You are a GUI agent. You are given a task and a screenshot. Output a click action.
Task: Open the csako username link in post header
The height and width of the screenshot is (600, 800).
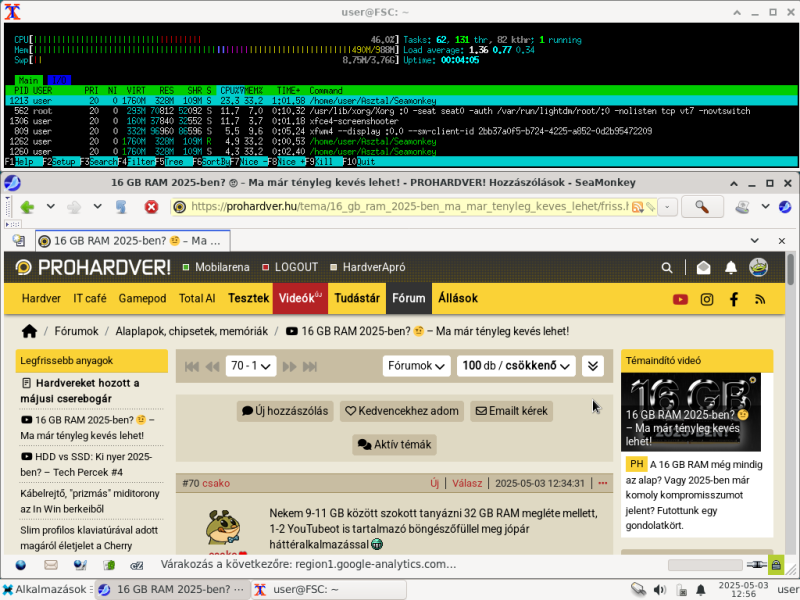click(216, 483)
